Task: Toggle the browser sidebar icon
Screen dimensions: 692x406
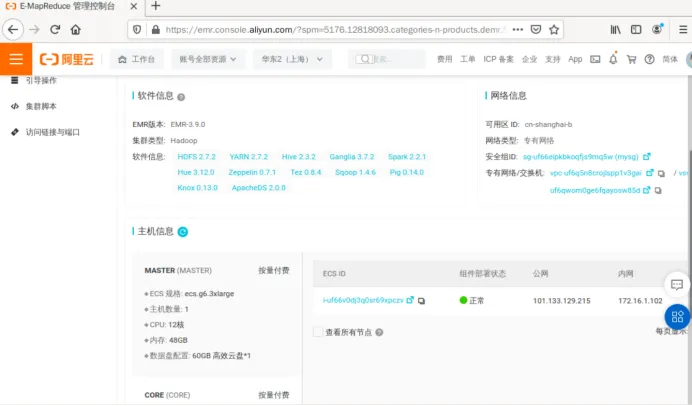Action: pos(636,30)
